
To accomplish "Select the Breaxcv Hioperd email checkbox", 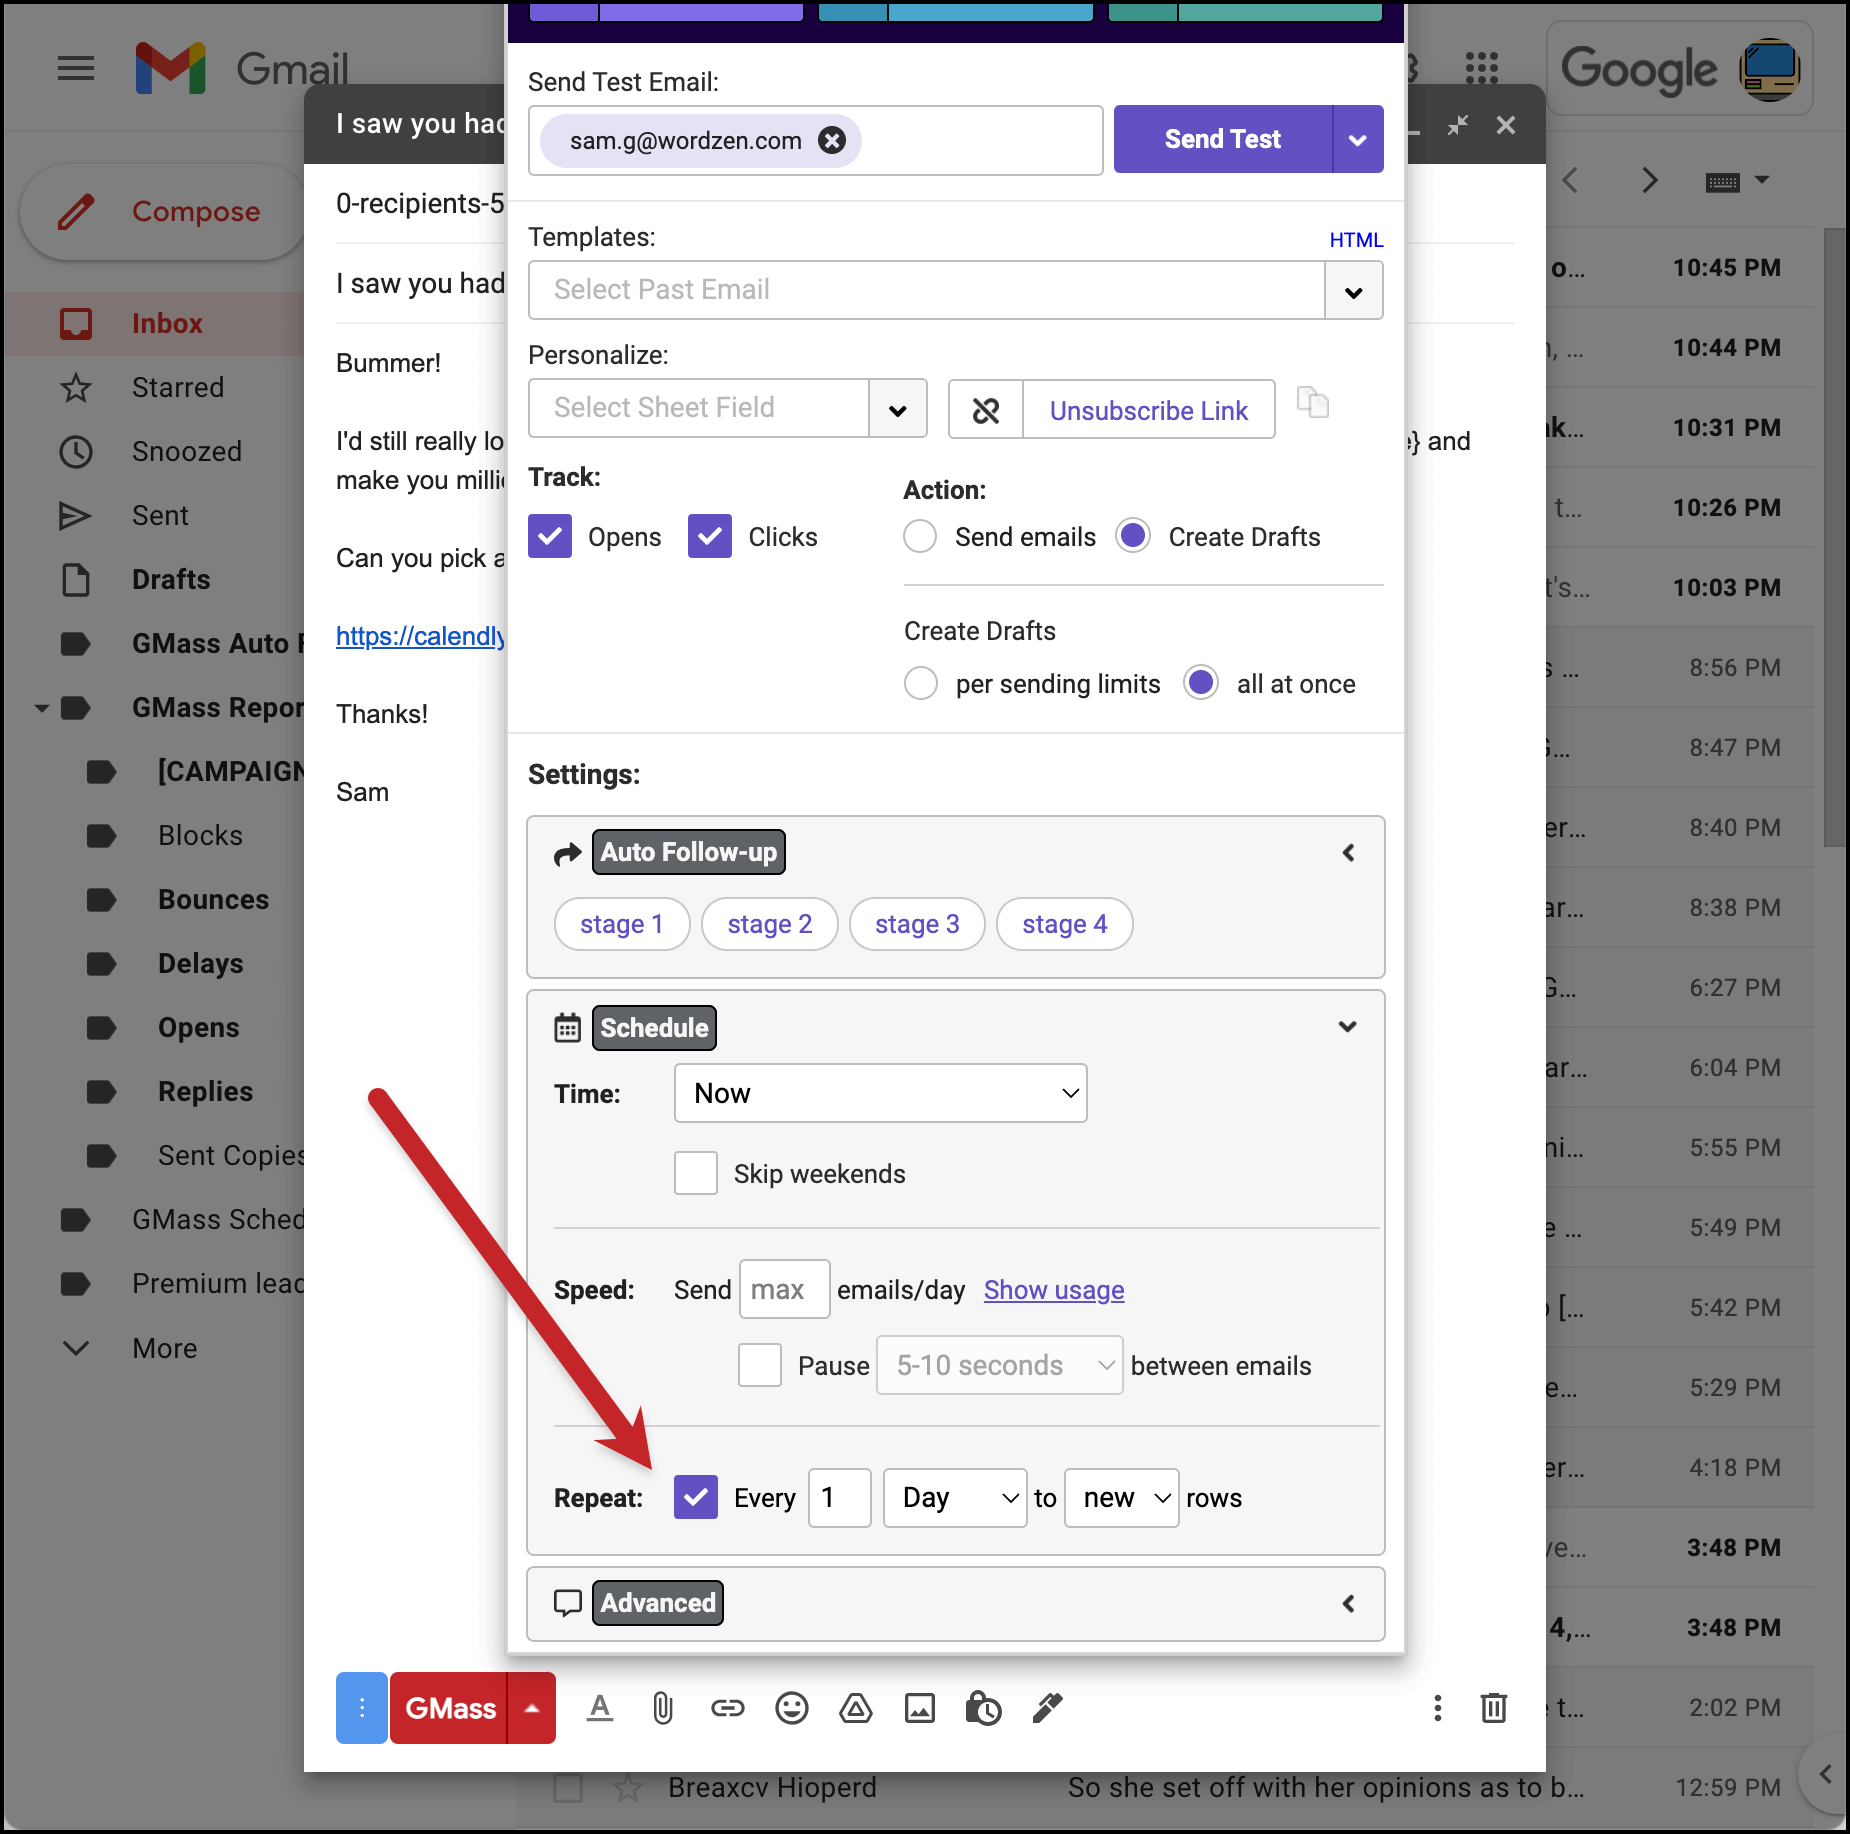I will [568, 1787].
